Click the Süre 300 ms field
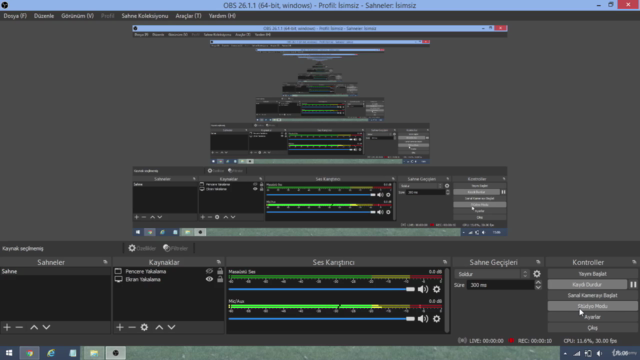This screenshot has height=360, width=640. click(x=500, y=285)
